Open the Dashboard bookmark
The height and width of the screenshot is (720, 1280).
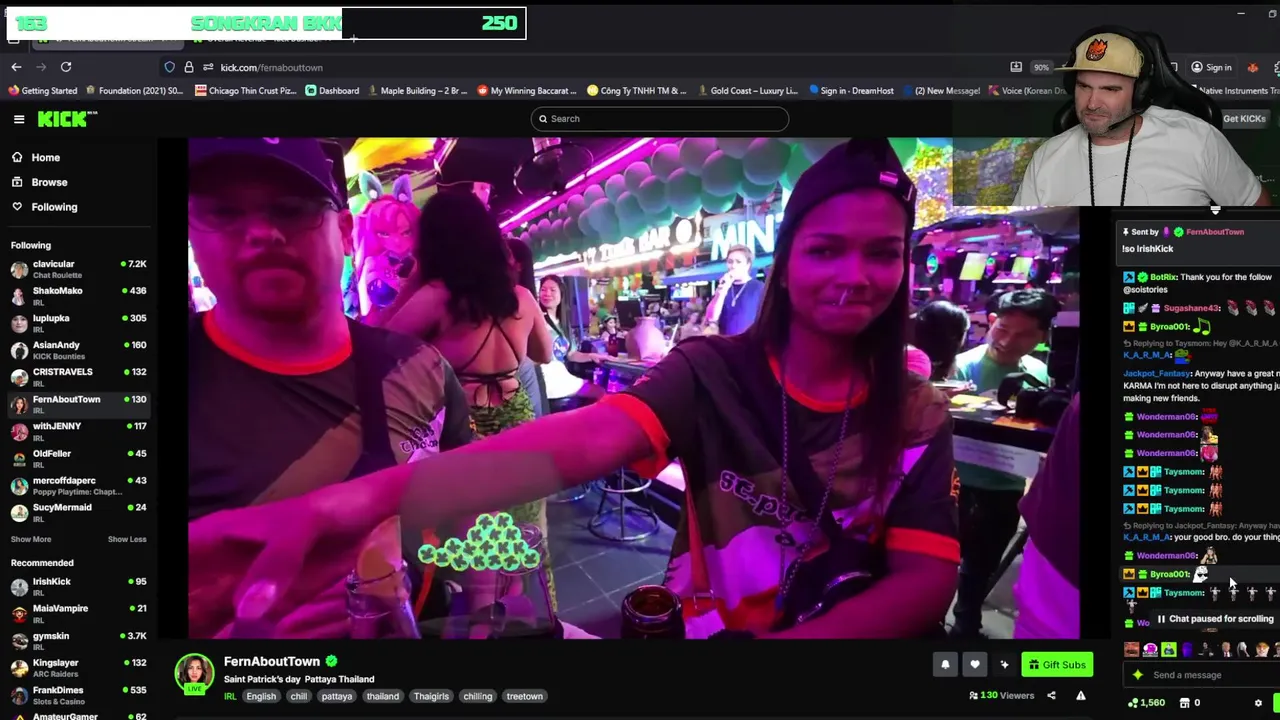point(332,91)
